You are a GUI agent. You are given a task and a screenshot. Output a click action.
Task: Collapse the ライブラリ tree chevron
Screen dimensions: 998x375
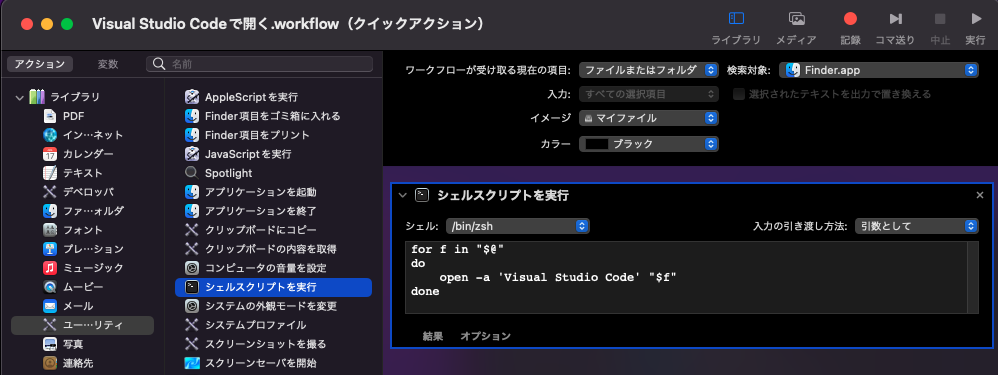coord(20,97)
